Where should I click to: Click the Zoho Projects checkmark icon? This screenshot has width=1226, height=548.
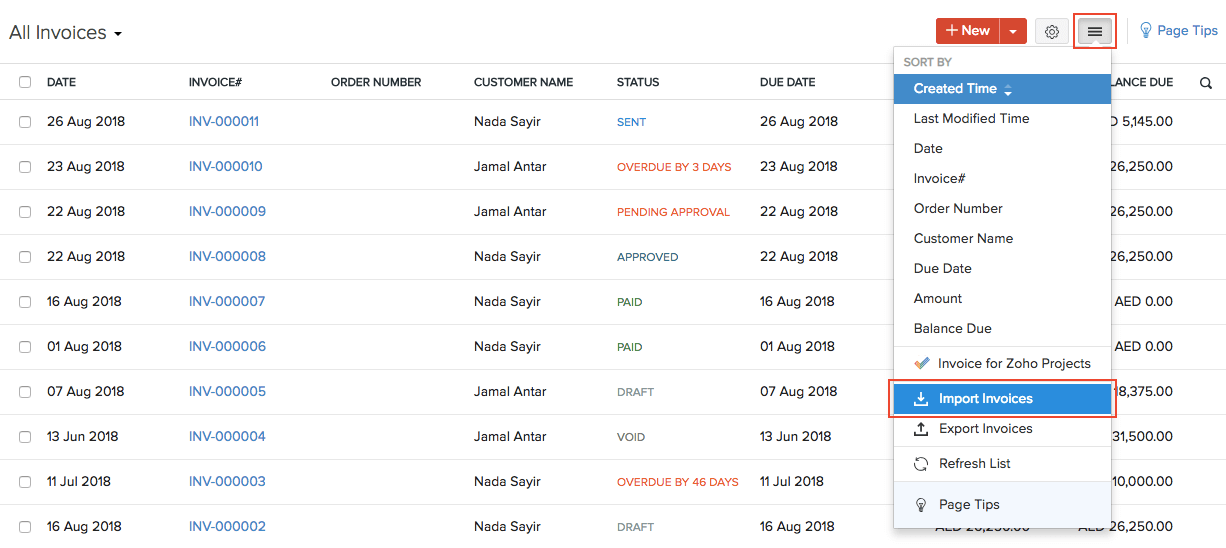coord(921,363)
